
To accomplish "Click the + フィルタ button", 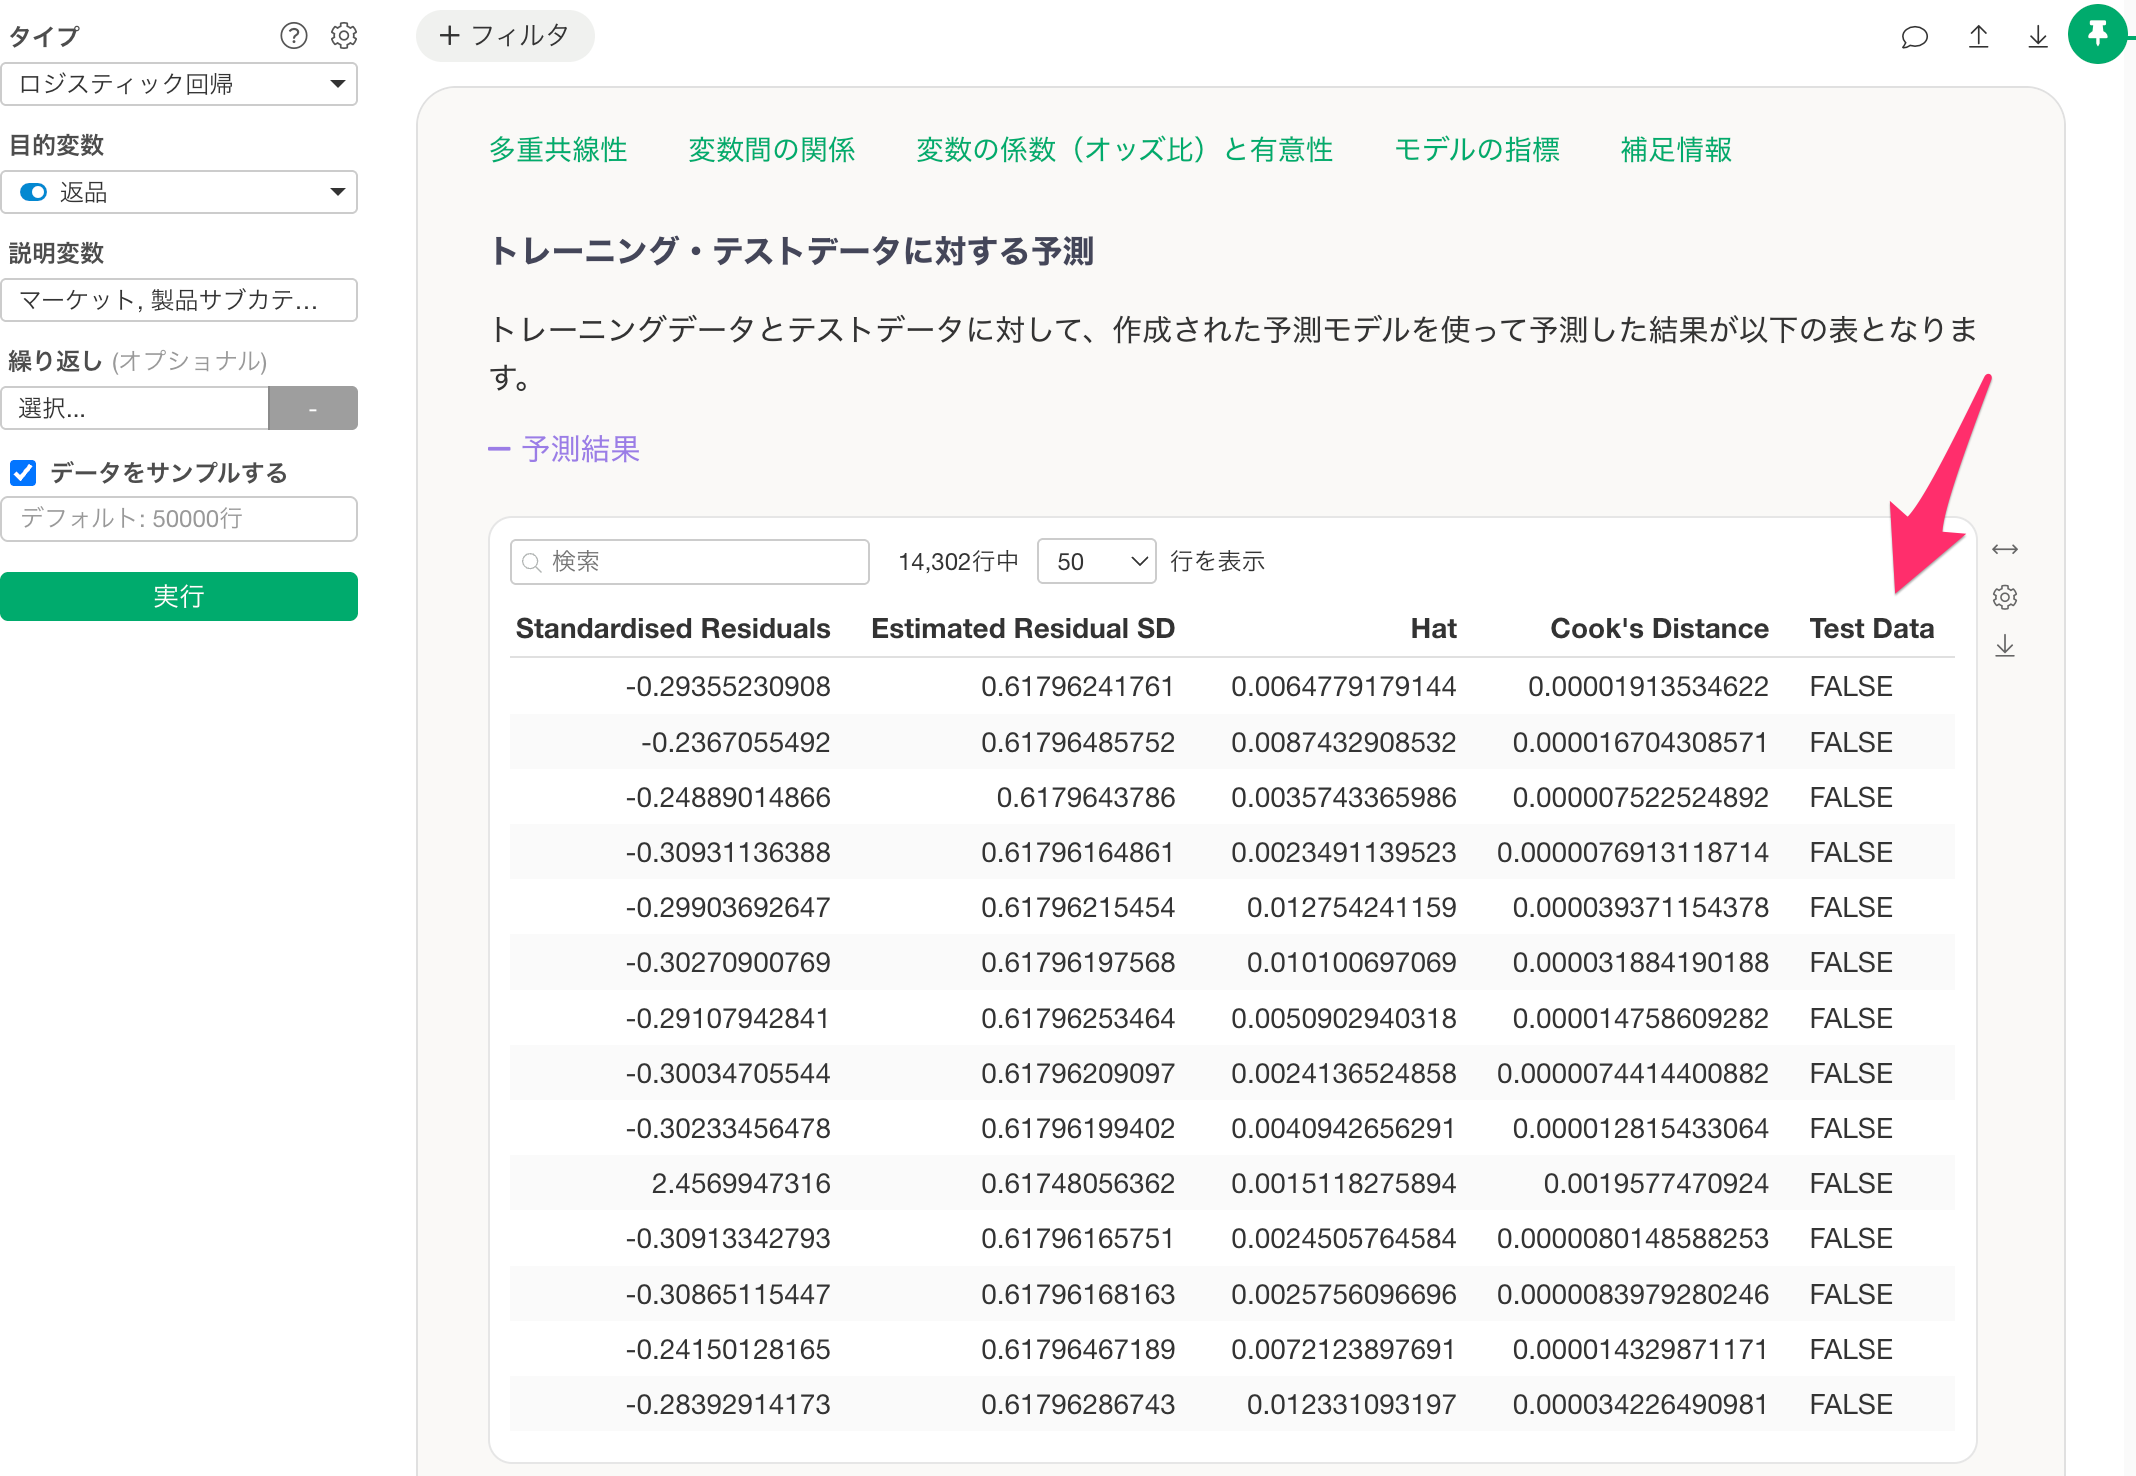I will coord(505,36).
